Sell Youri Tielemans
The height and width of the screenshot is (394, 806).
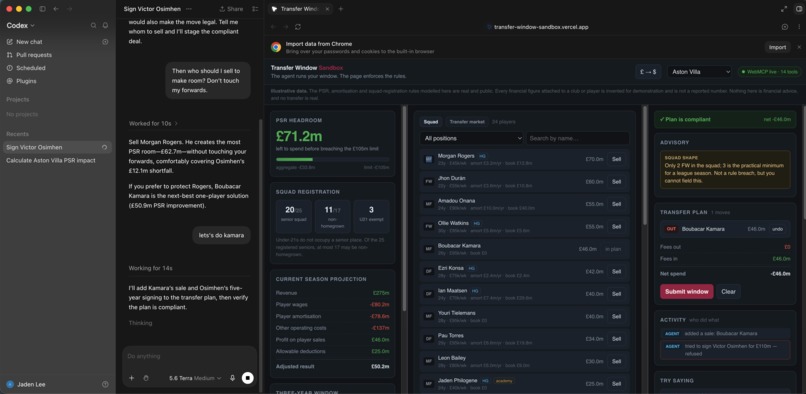click(616, 316)
